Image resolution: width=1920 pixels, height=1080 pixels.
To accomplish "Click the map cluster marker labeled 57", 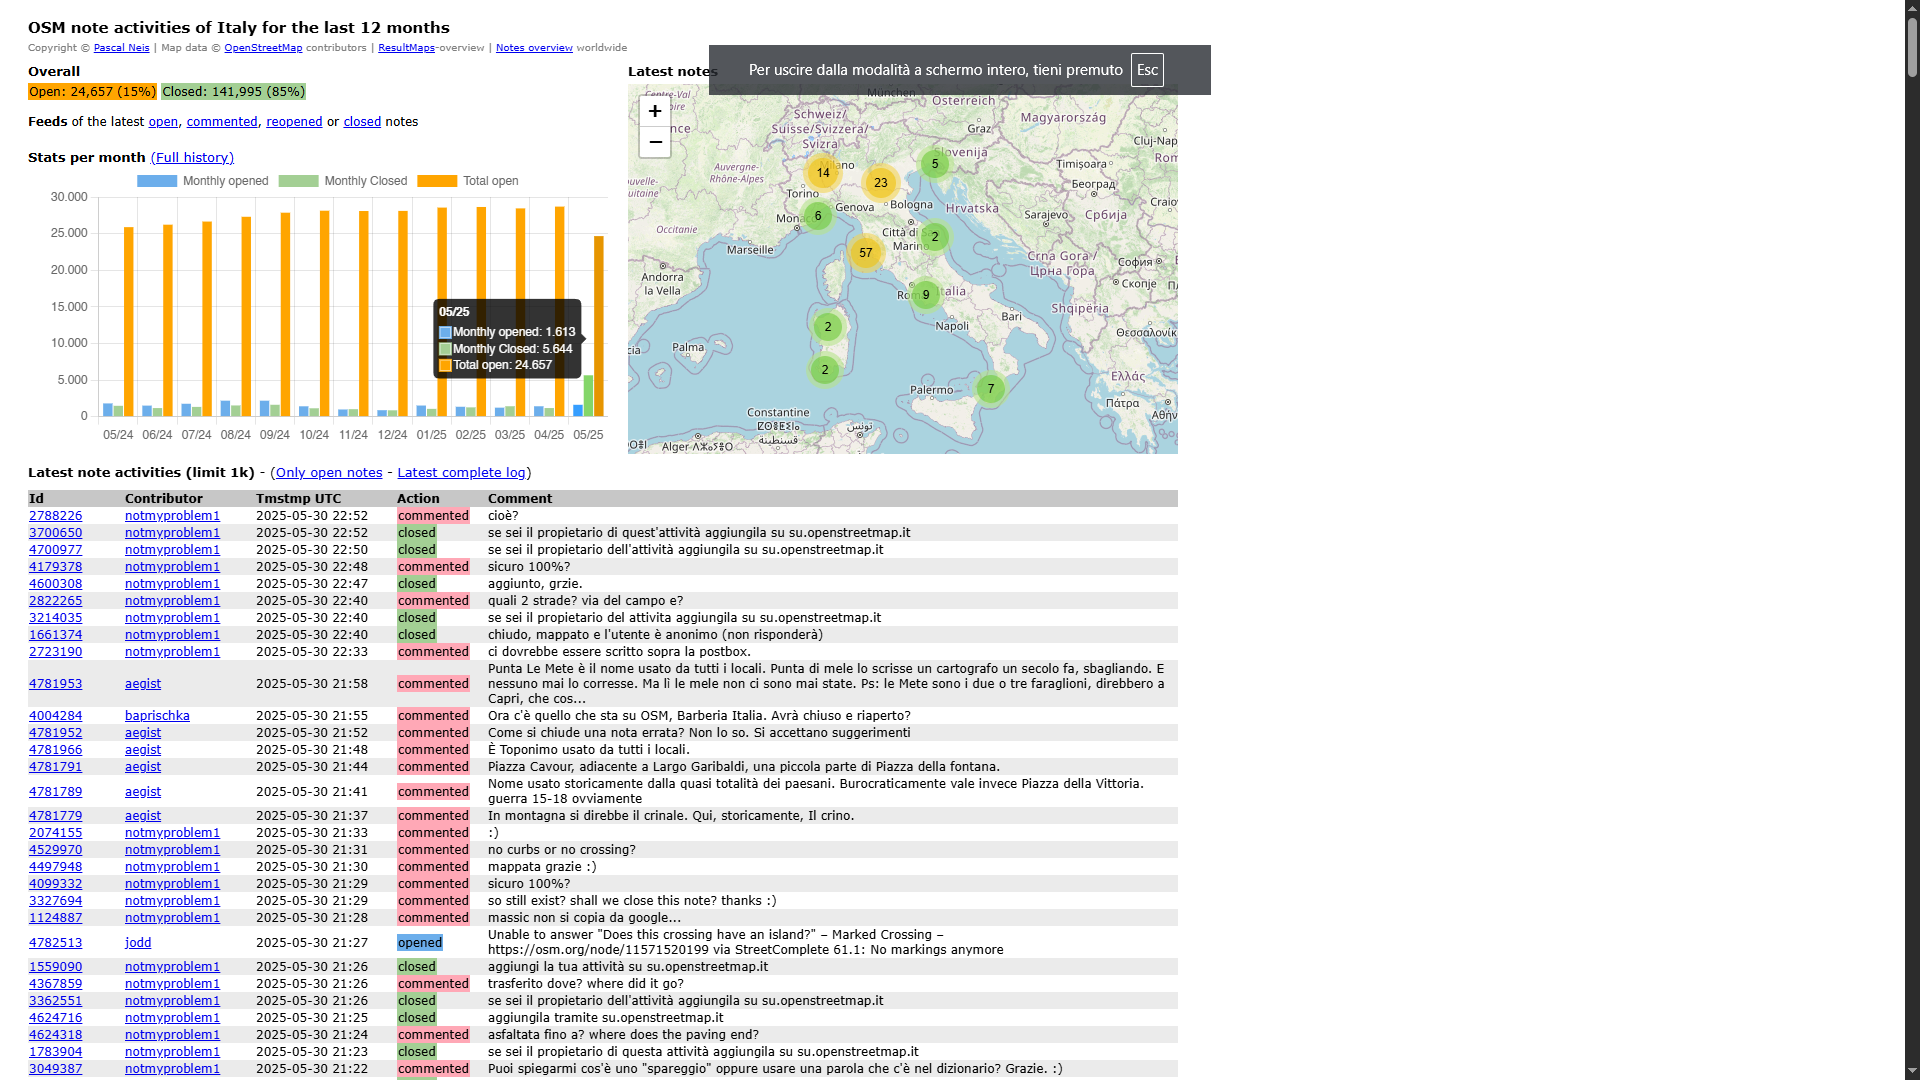I will click(866, 253).
